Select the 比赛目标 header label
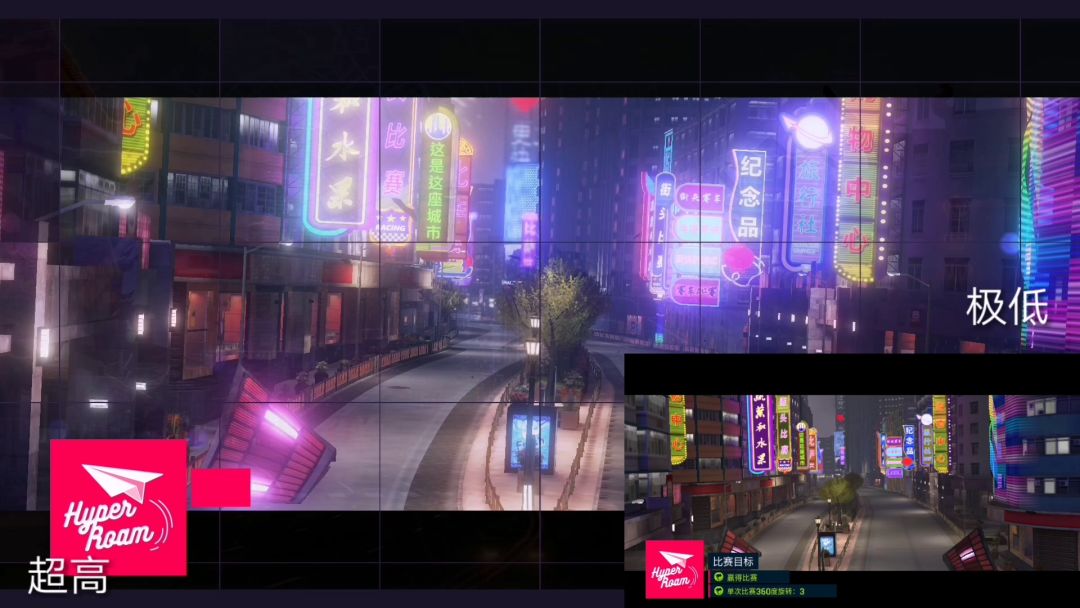This screenshot has height=608, width=1080. coord(734,562)
